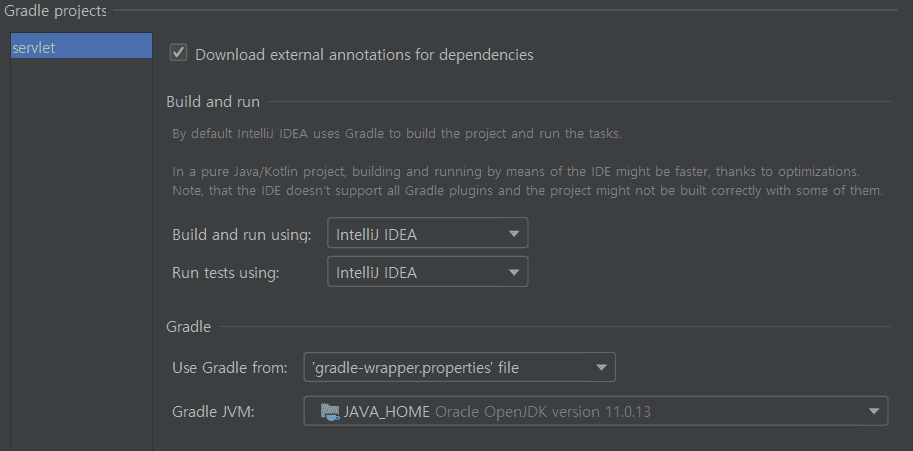Click the arrow of Build and run using combo

point(513,234)
